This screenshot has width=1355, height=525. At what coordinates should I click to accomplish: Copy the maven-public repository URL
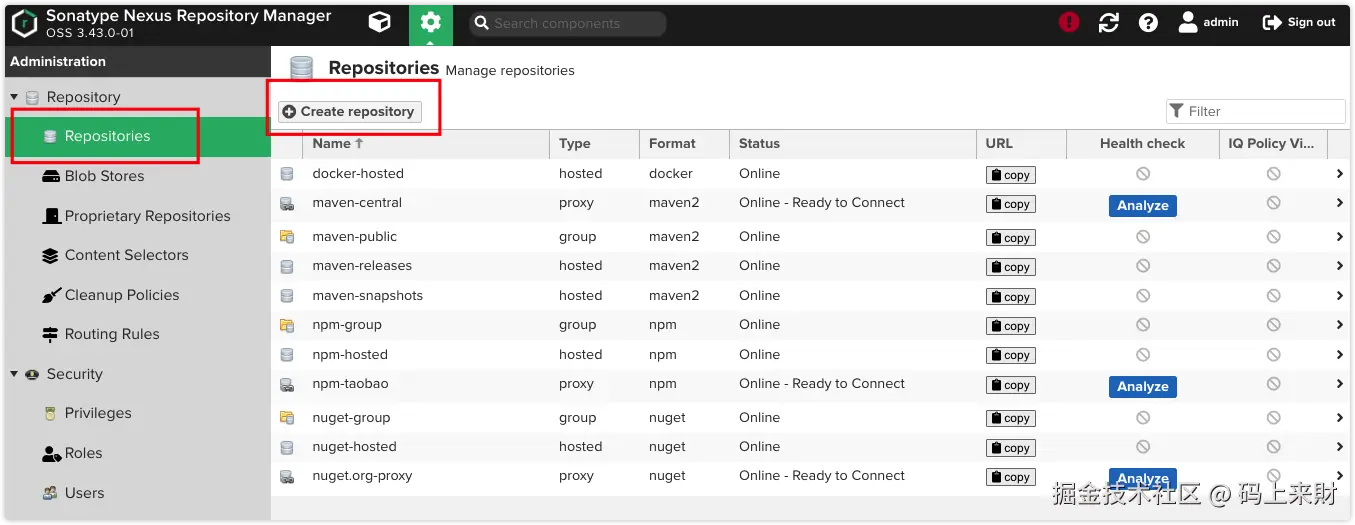[1010, 238]
